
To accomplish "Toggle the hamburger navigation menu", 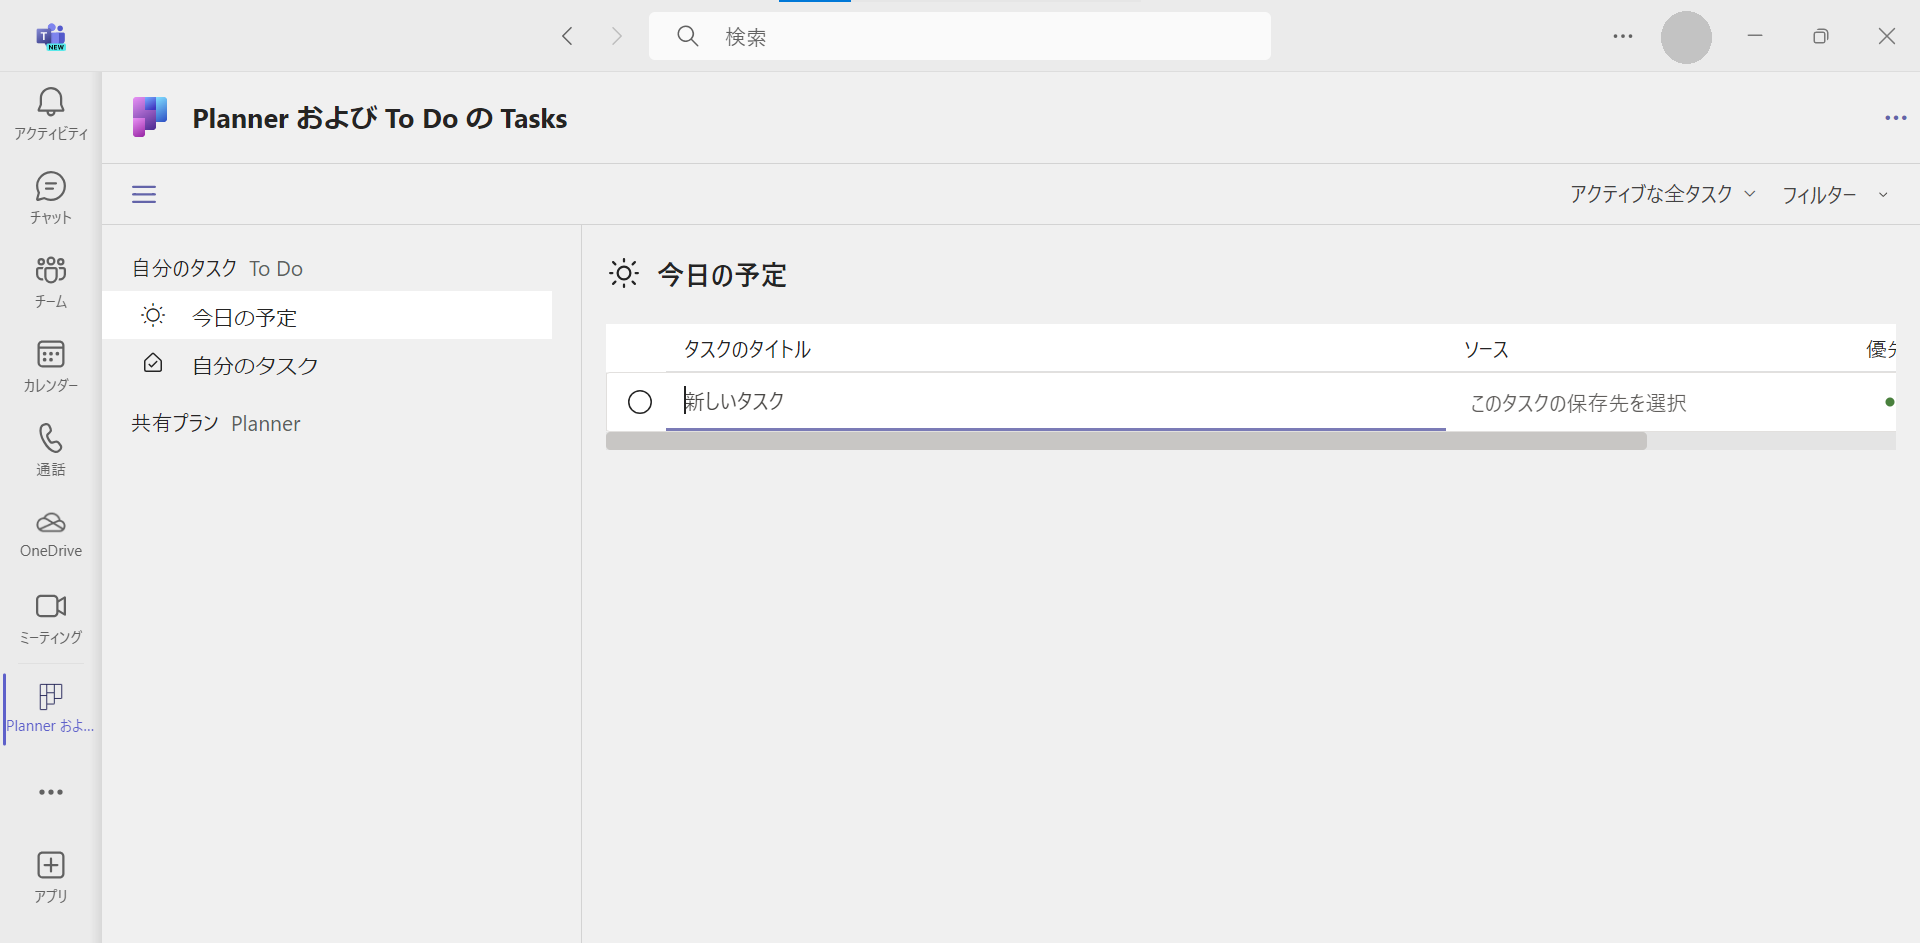I will [x=144, y=194].
